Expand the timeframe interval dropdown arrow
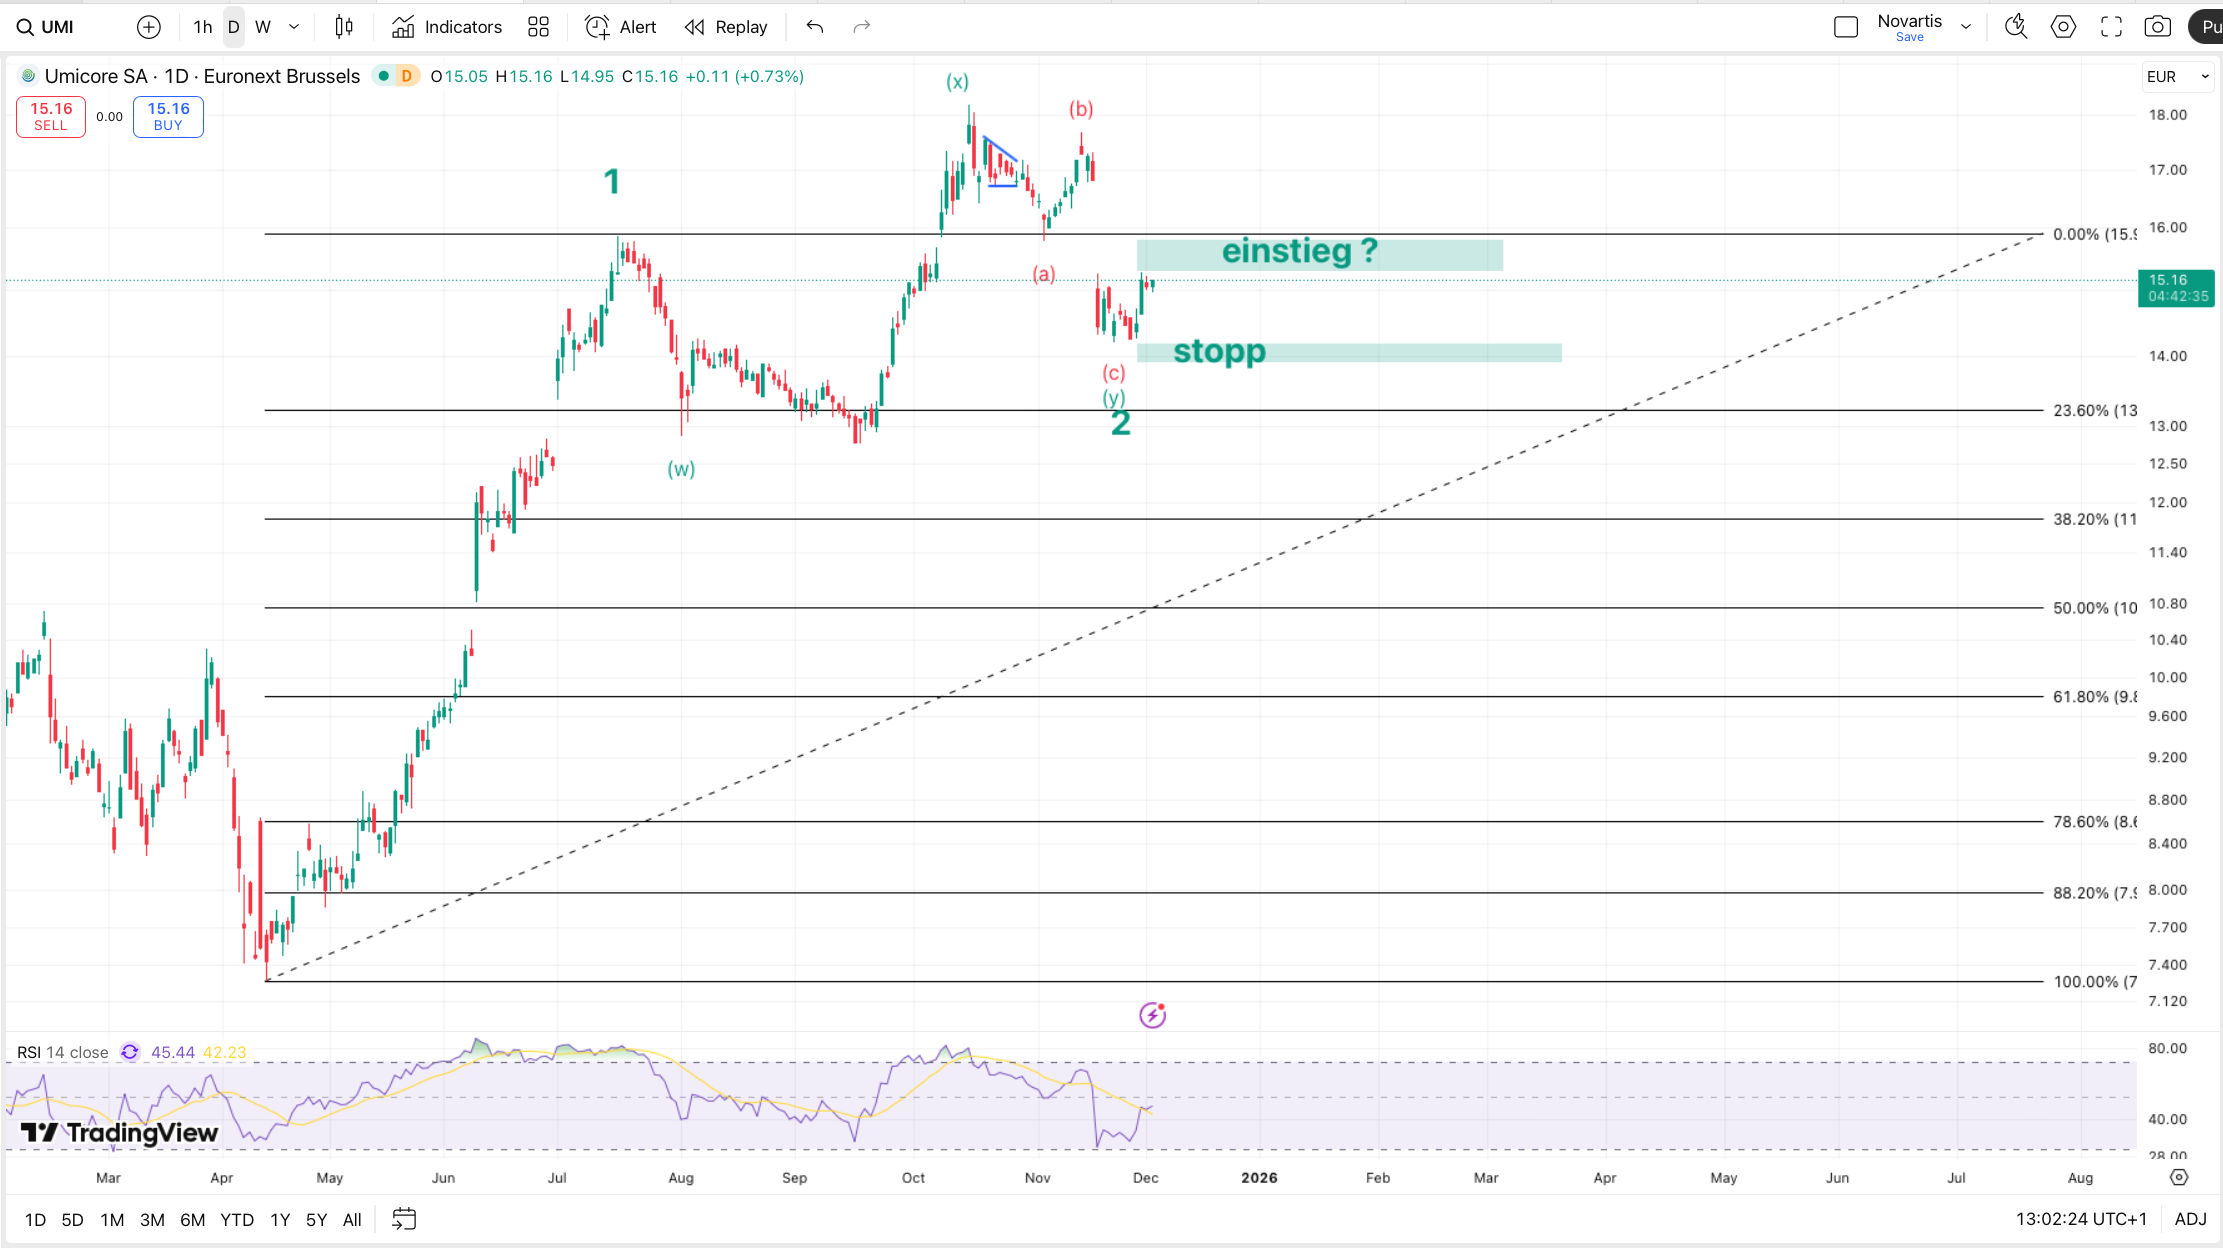The width and height of the screenshot is (2223, 1248). (294, 27)
